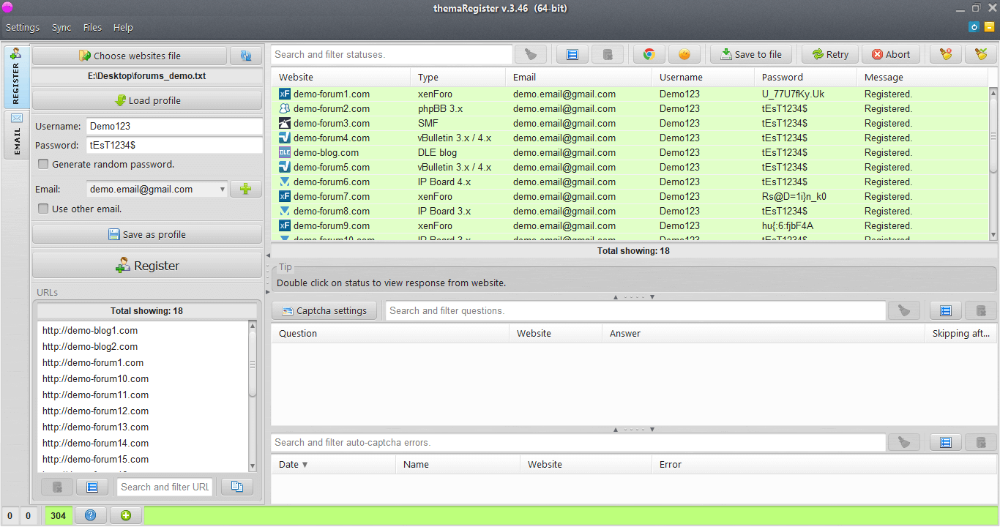
Task: Click broom icon beside questions search
Action: 904,311
